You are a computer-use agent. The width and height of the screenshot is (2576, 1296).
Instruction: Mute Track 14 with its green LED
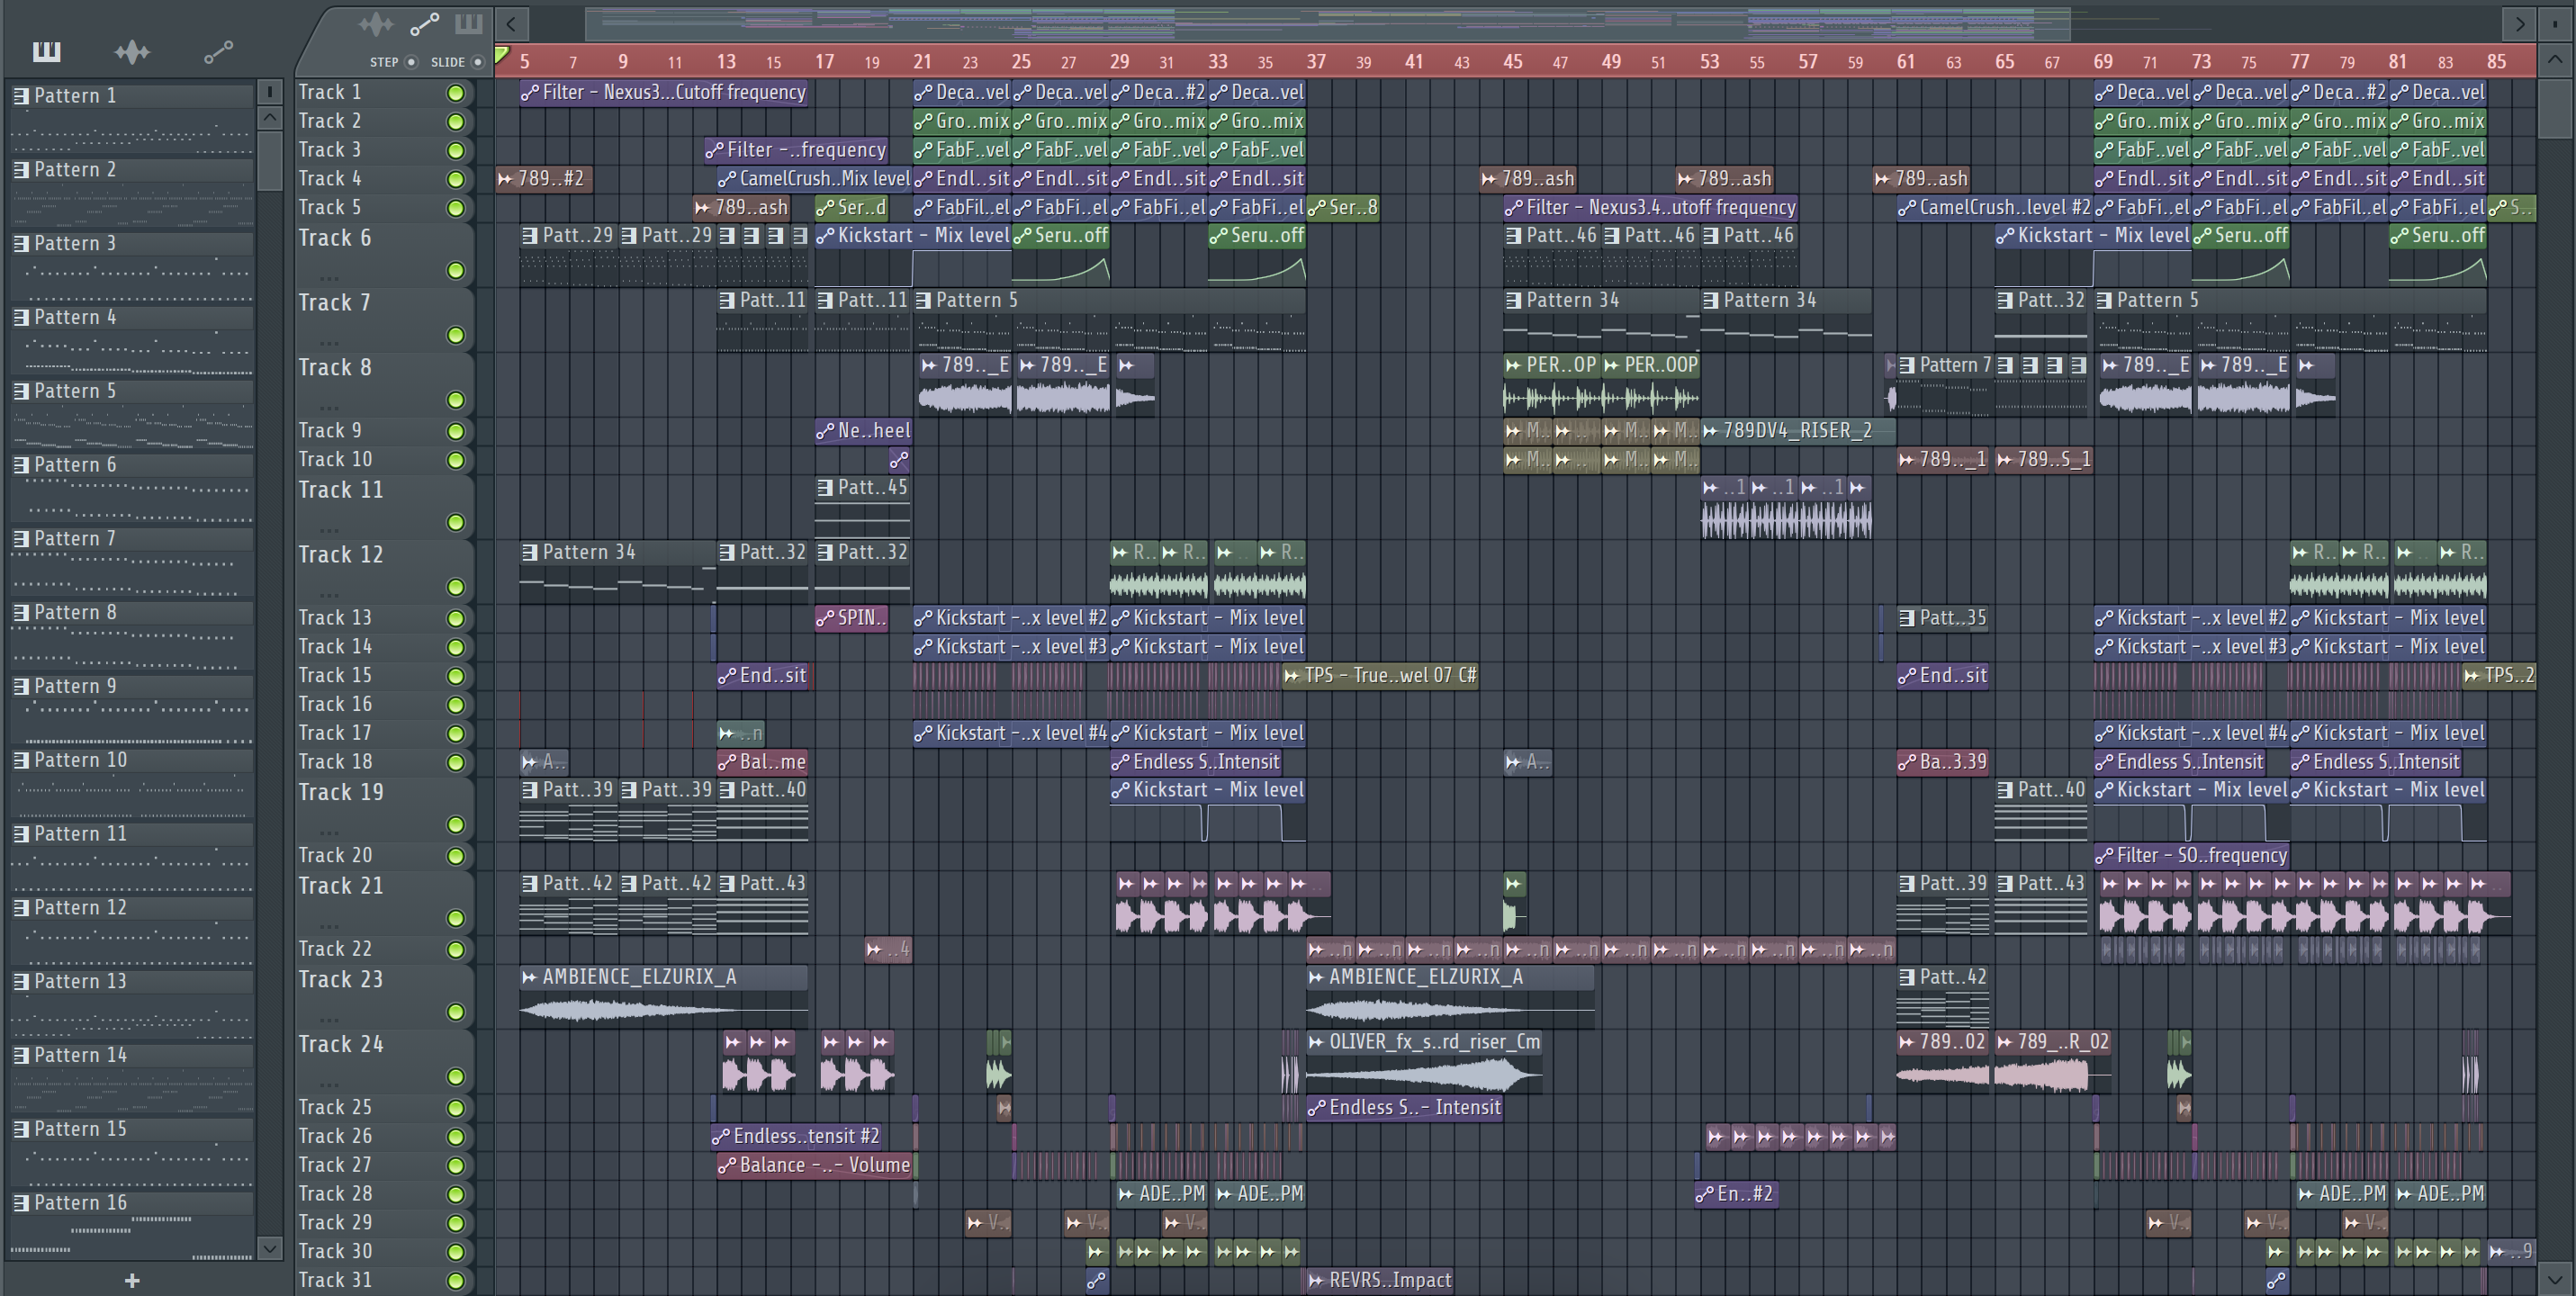tap(455, 647)
